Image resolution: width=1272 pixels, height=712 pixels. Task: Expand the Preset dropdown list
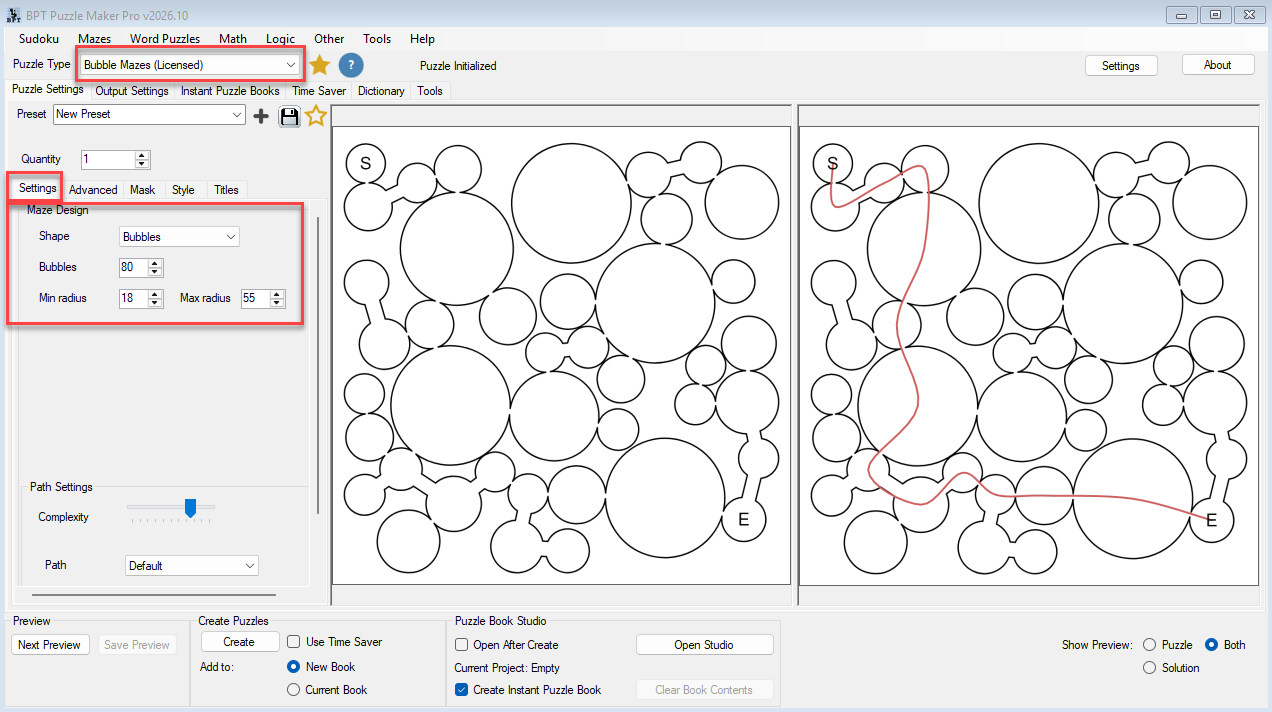pos(149,115)
